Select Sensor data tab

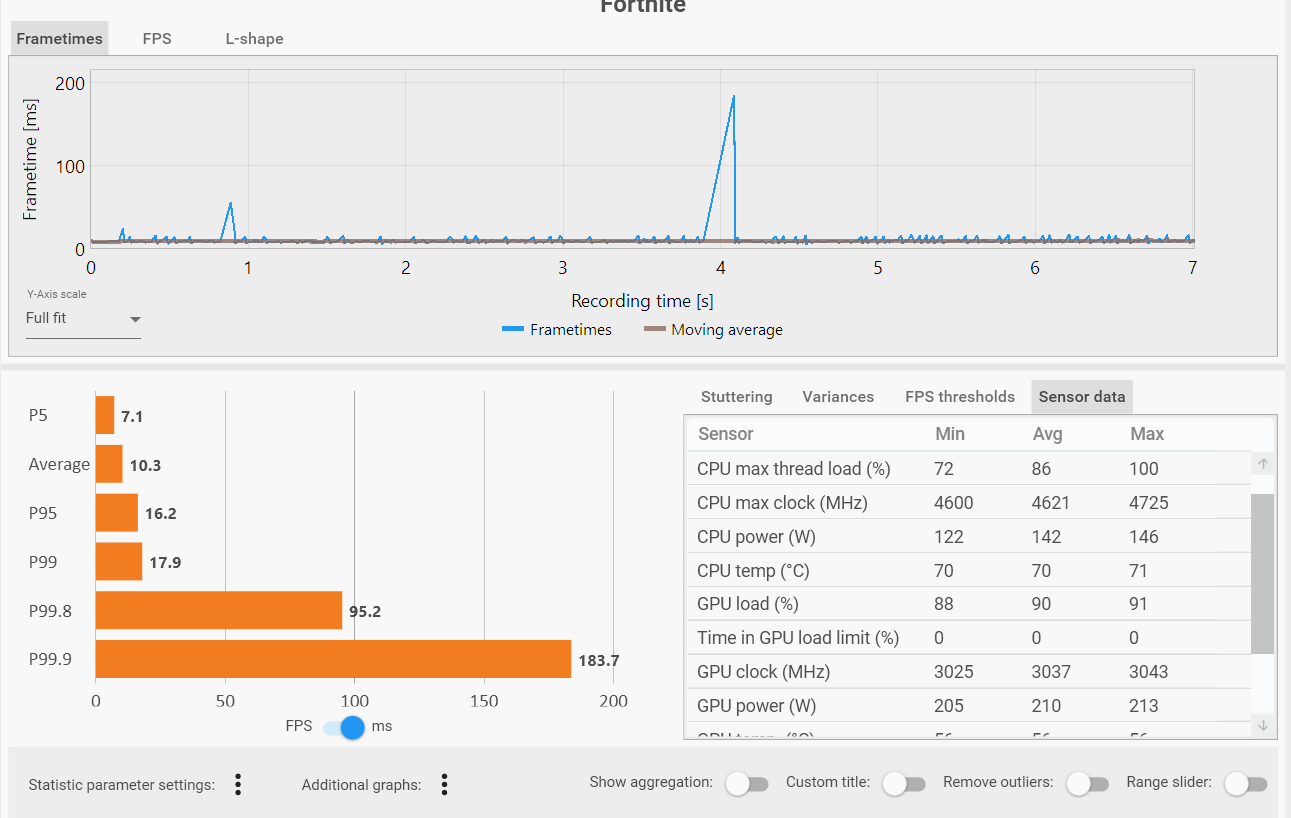coord(1082,397)
